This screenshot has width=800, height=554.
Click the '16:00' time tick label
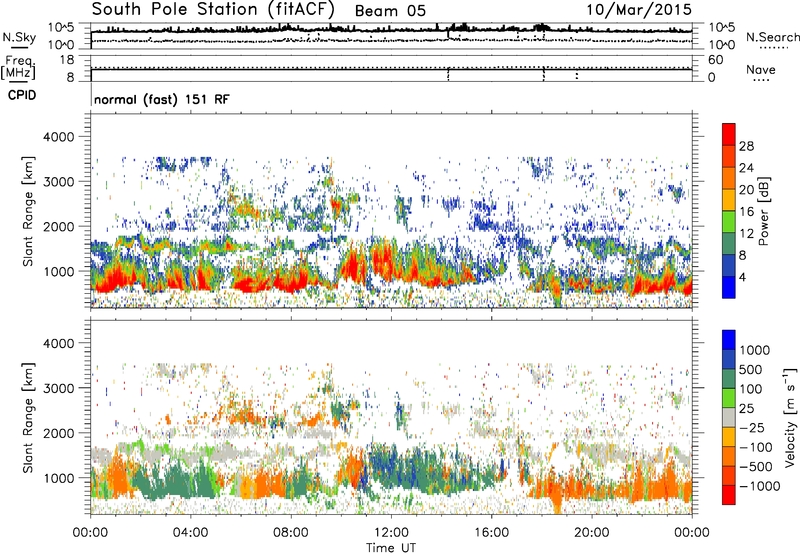click(491, 533)
